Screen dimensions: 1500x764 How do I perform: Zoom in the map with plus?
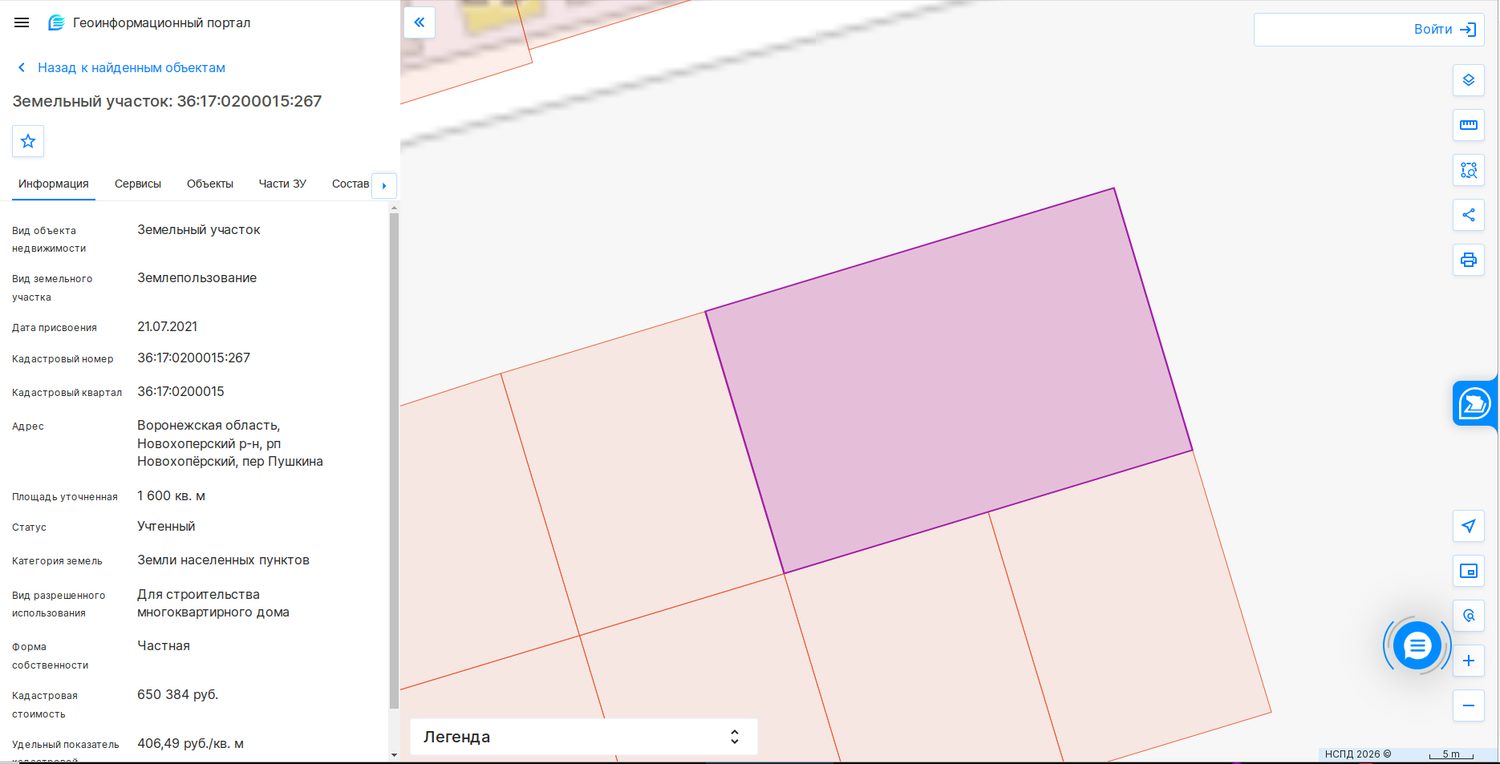(1468, 661)
